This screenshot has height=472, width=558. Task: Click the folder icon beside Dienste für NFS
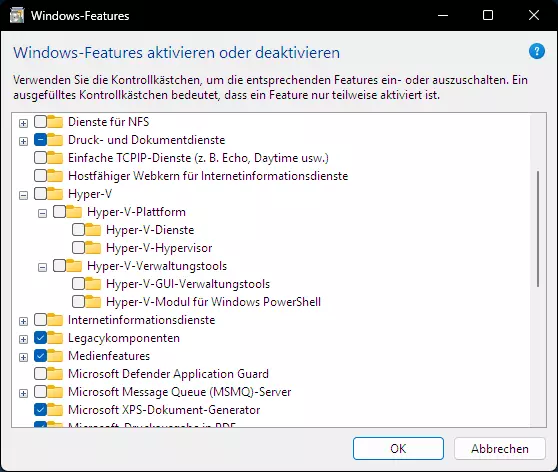pos(55,121)
